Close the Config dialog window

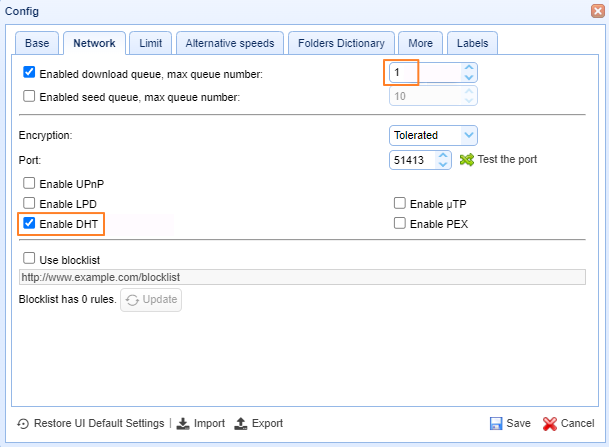(x=597, y=10)
